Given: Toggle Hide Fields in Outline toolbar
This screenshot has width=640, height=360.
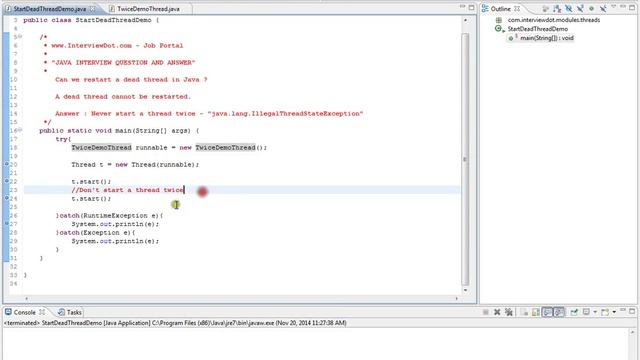Looking at the screenshot, I should (569, 8).
